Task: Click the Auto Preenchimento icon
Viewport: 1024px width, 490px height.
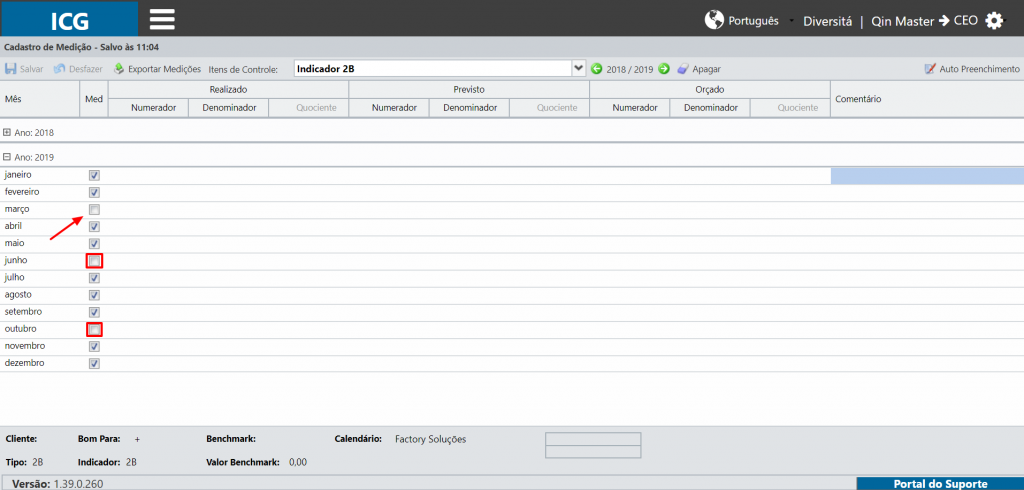Action: tap(930, 69)
